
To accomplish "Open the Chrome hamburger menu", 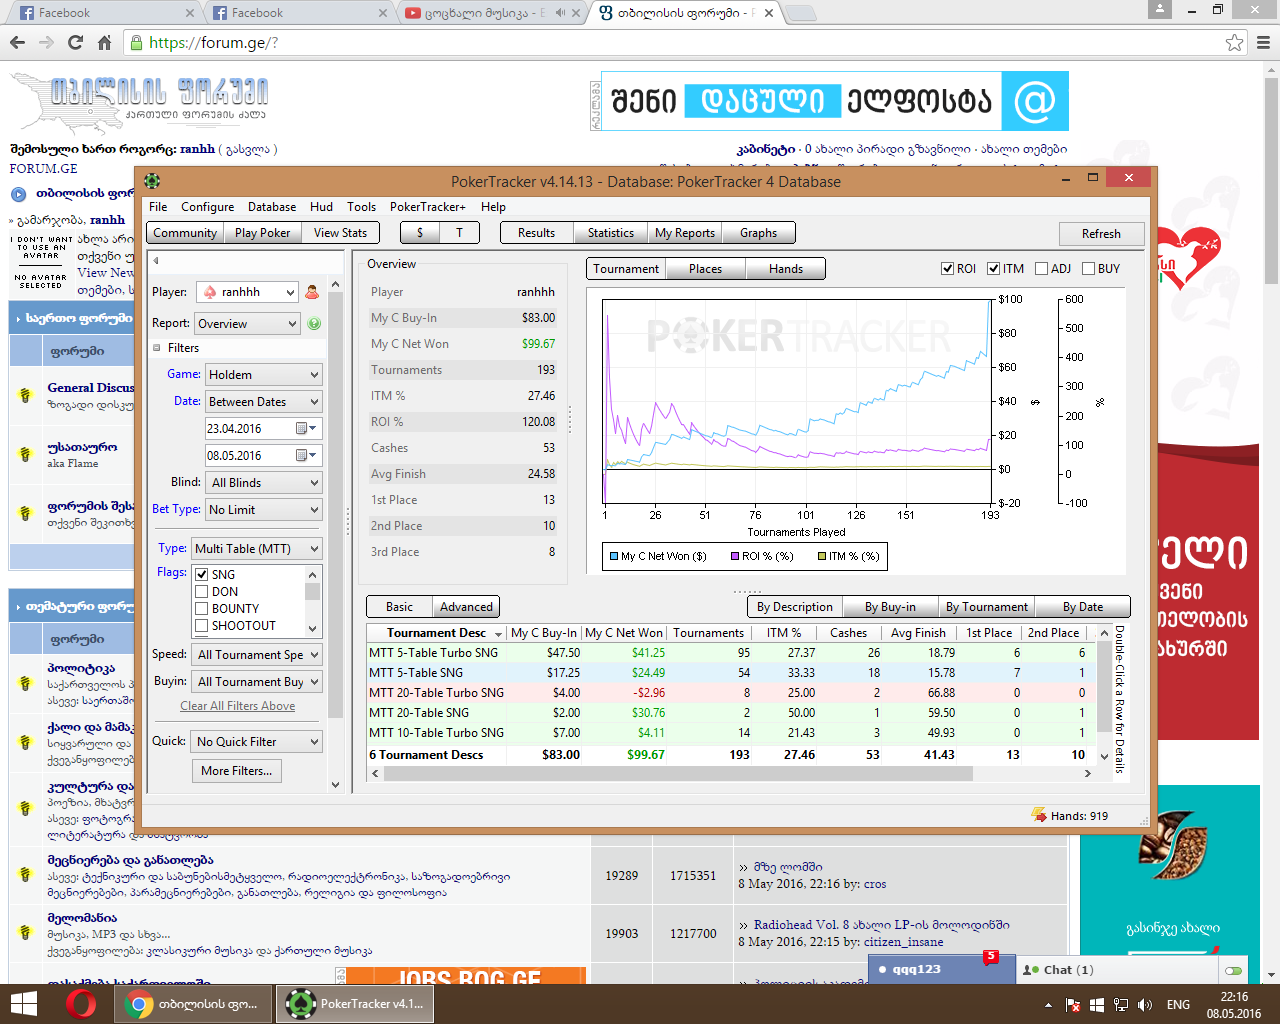I will [1263, 43].
